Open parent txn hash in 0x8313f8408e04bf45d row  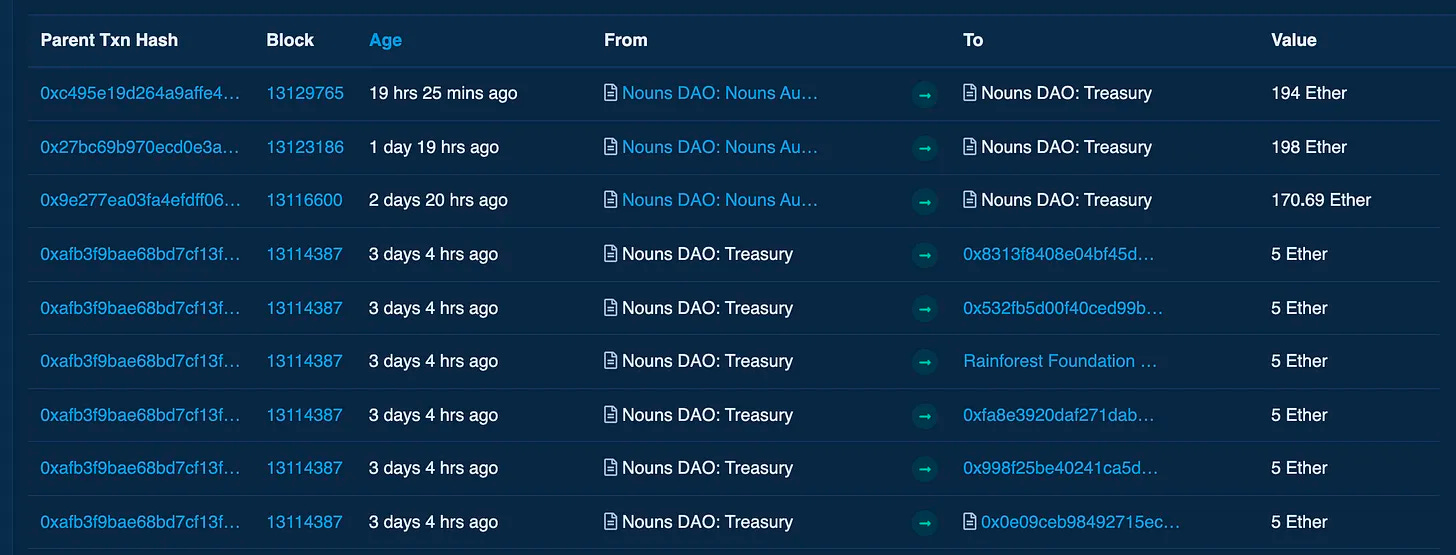tap(140, 254)
